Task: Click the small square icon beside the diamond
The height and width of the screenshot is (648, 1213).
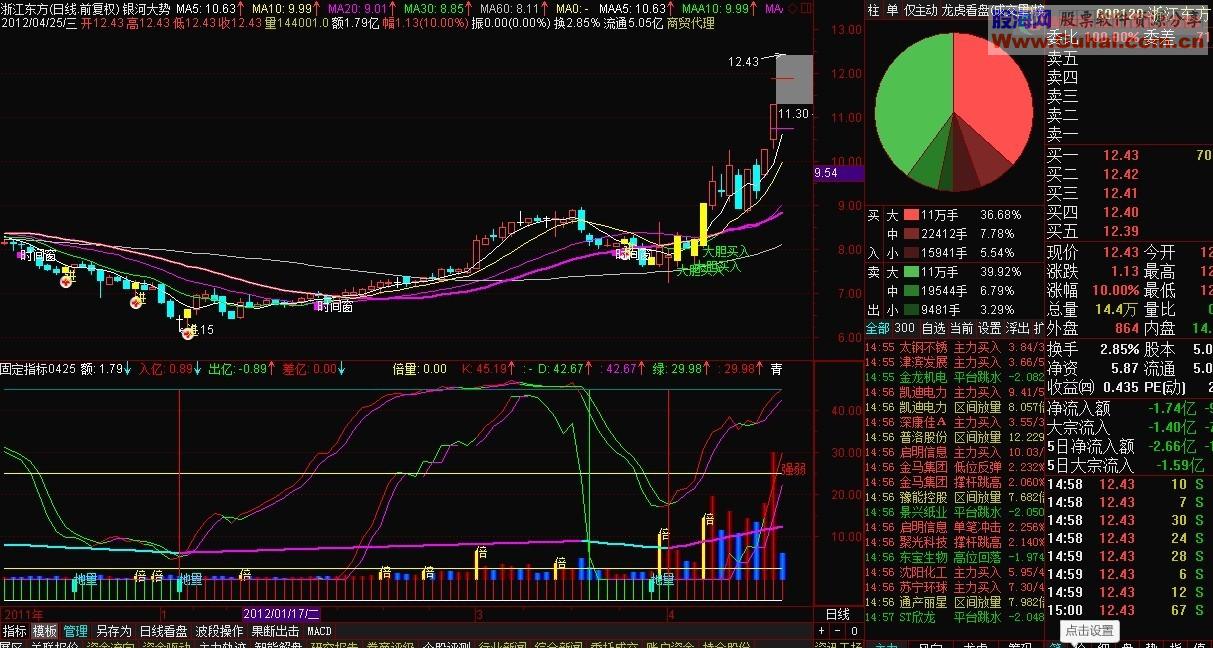Action: click(805, 8)
